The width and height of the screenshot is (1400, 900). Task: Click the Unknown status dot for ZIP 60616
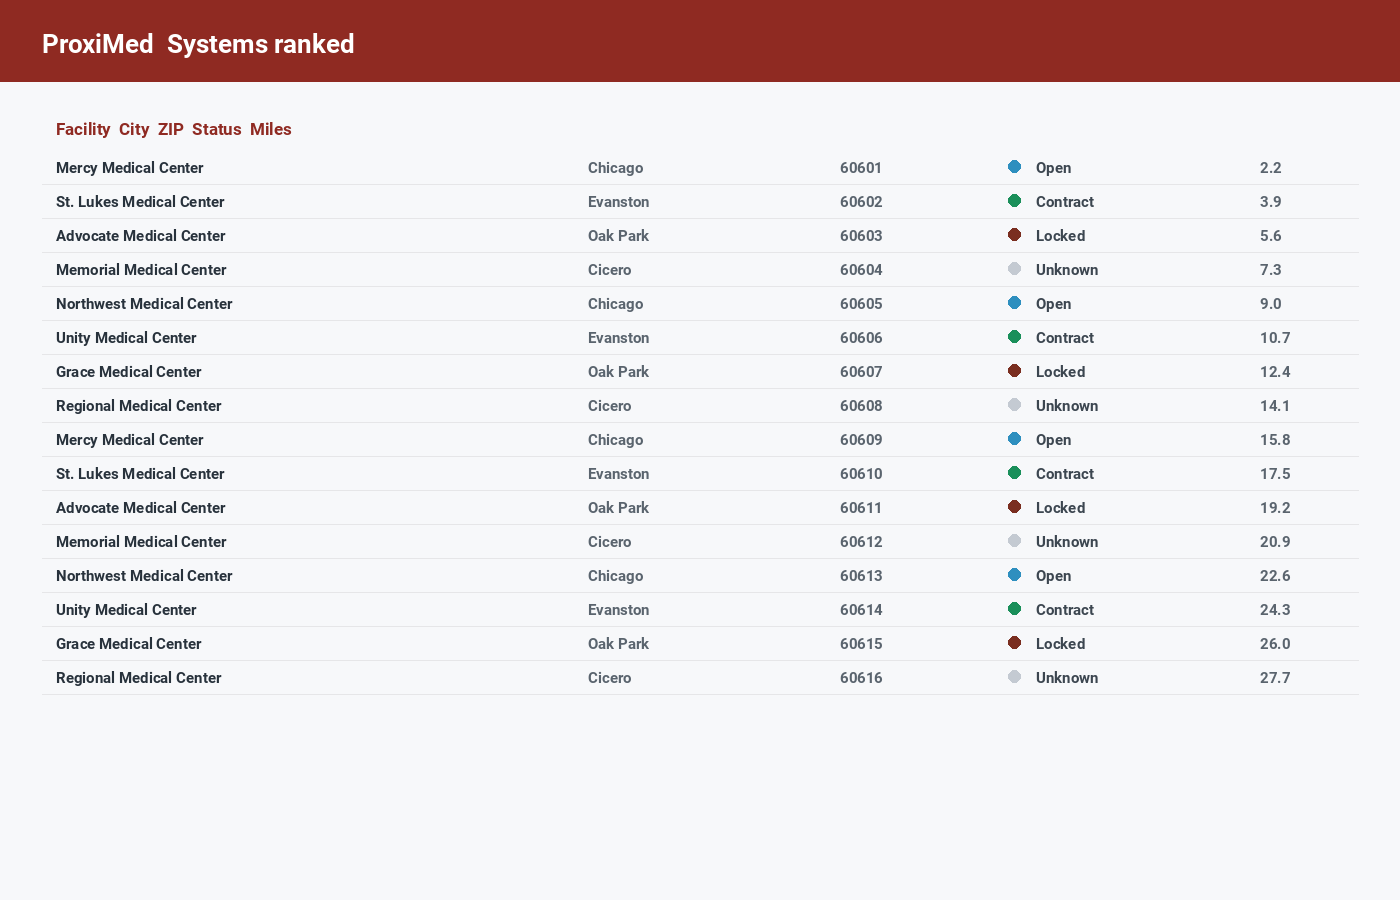point(1014,677)
